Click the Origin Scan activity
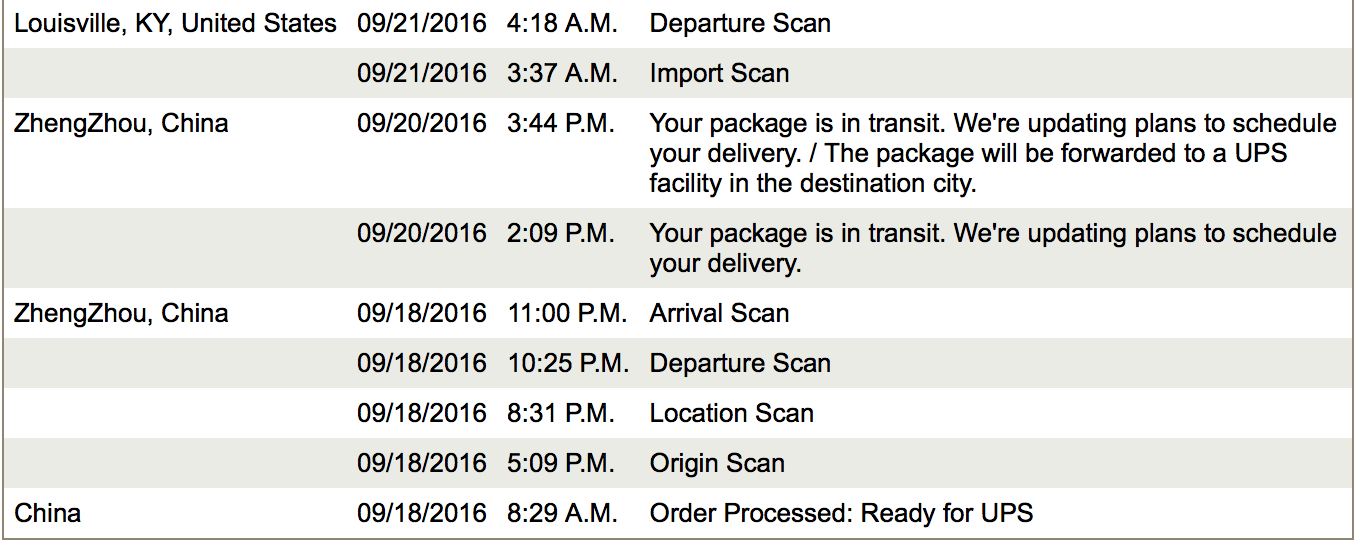The height and width of the screenshot is (552, 1362). click(717, 464)
